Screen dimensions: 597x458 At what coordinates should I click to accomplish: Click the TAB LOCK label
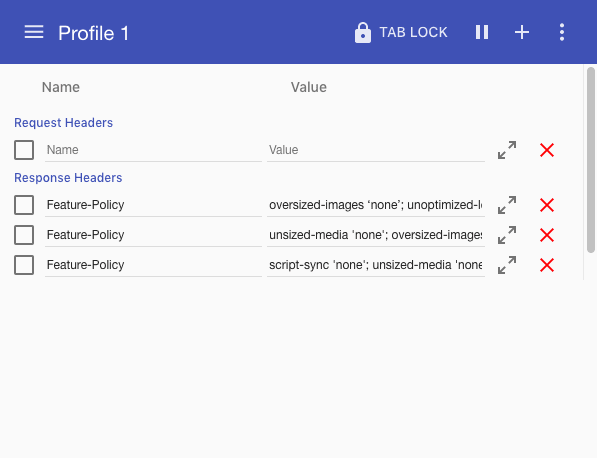click(413, 32)
